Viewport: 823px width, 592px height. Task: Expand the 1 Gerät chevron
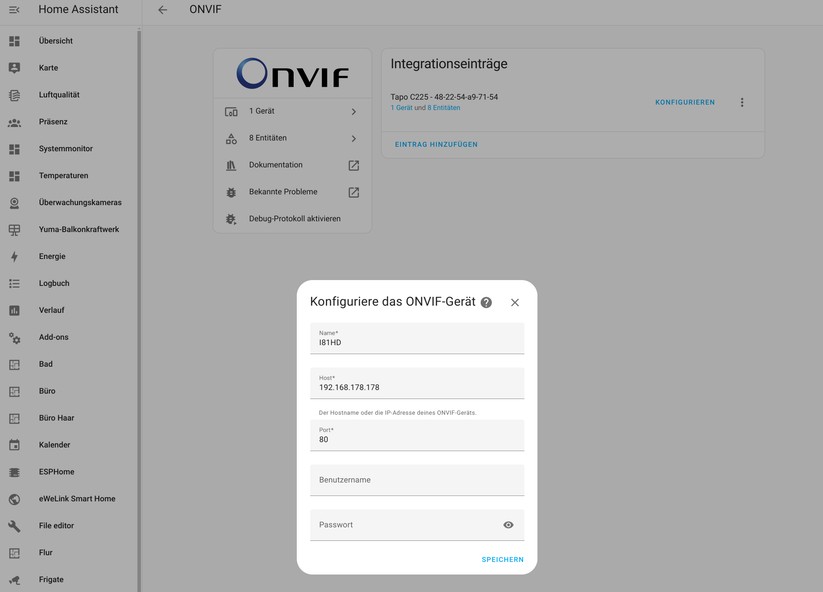(354, 111)
